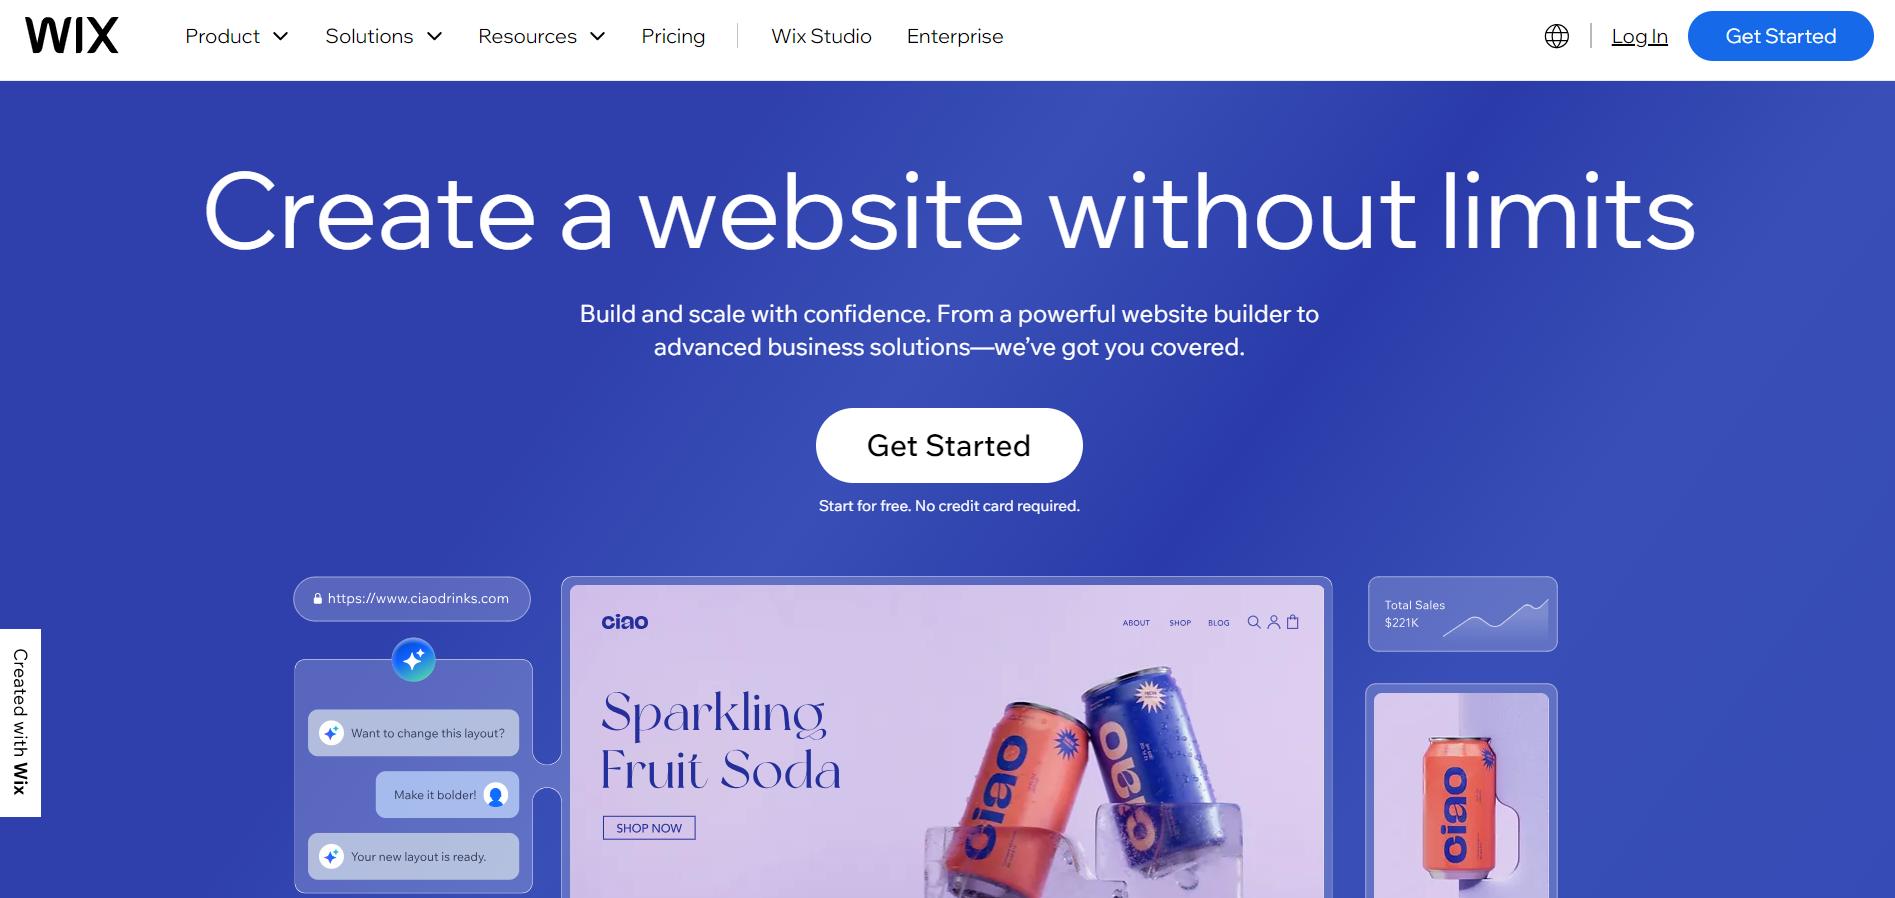Screen dimensions: 1895x898
Task: Open the Enterprise page
Action: tap(955, 36)
